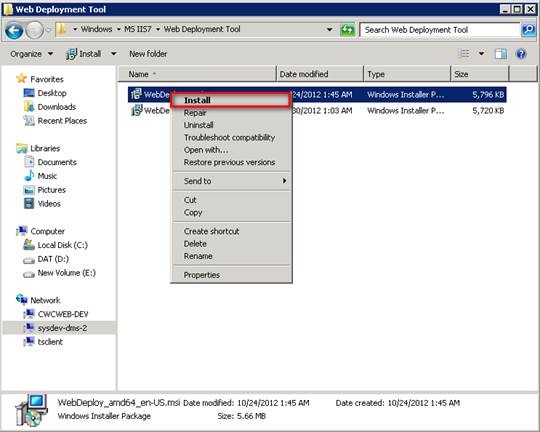
Task: Click the large installer icon in details pane
Action: (31, 411)
